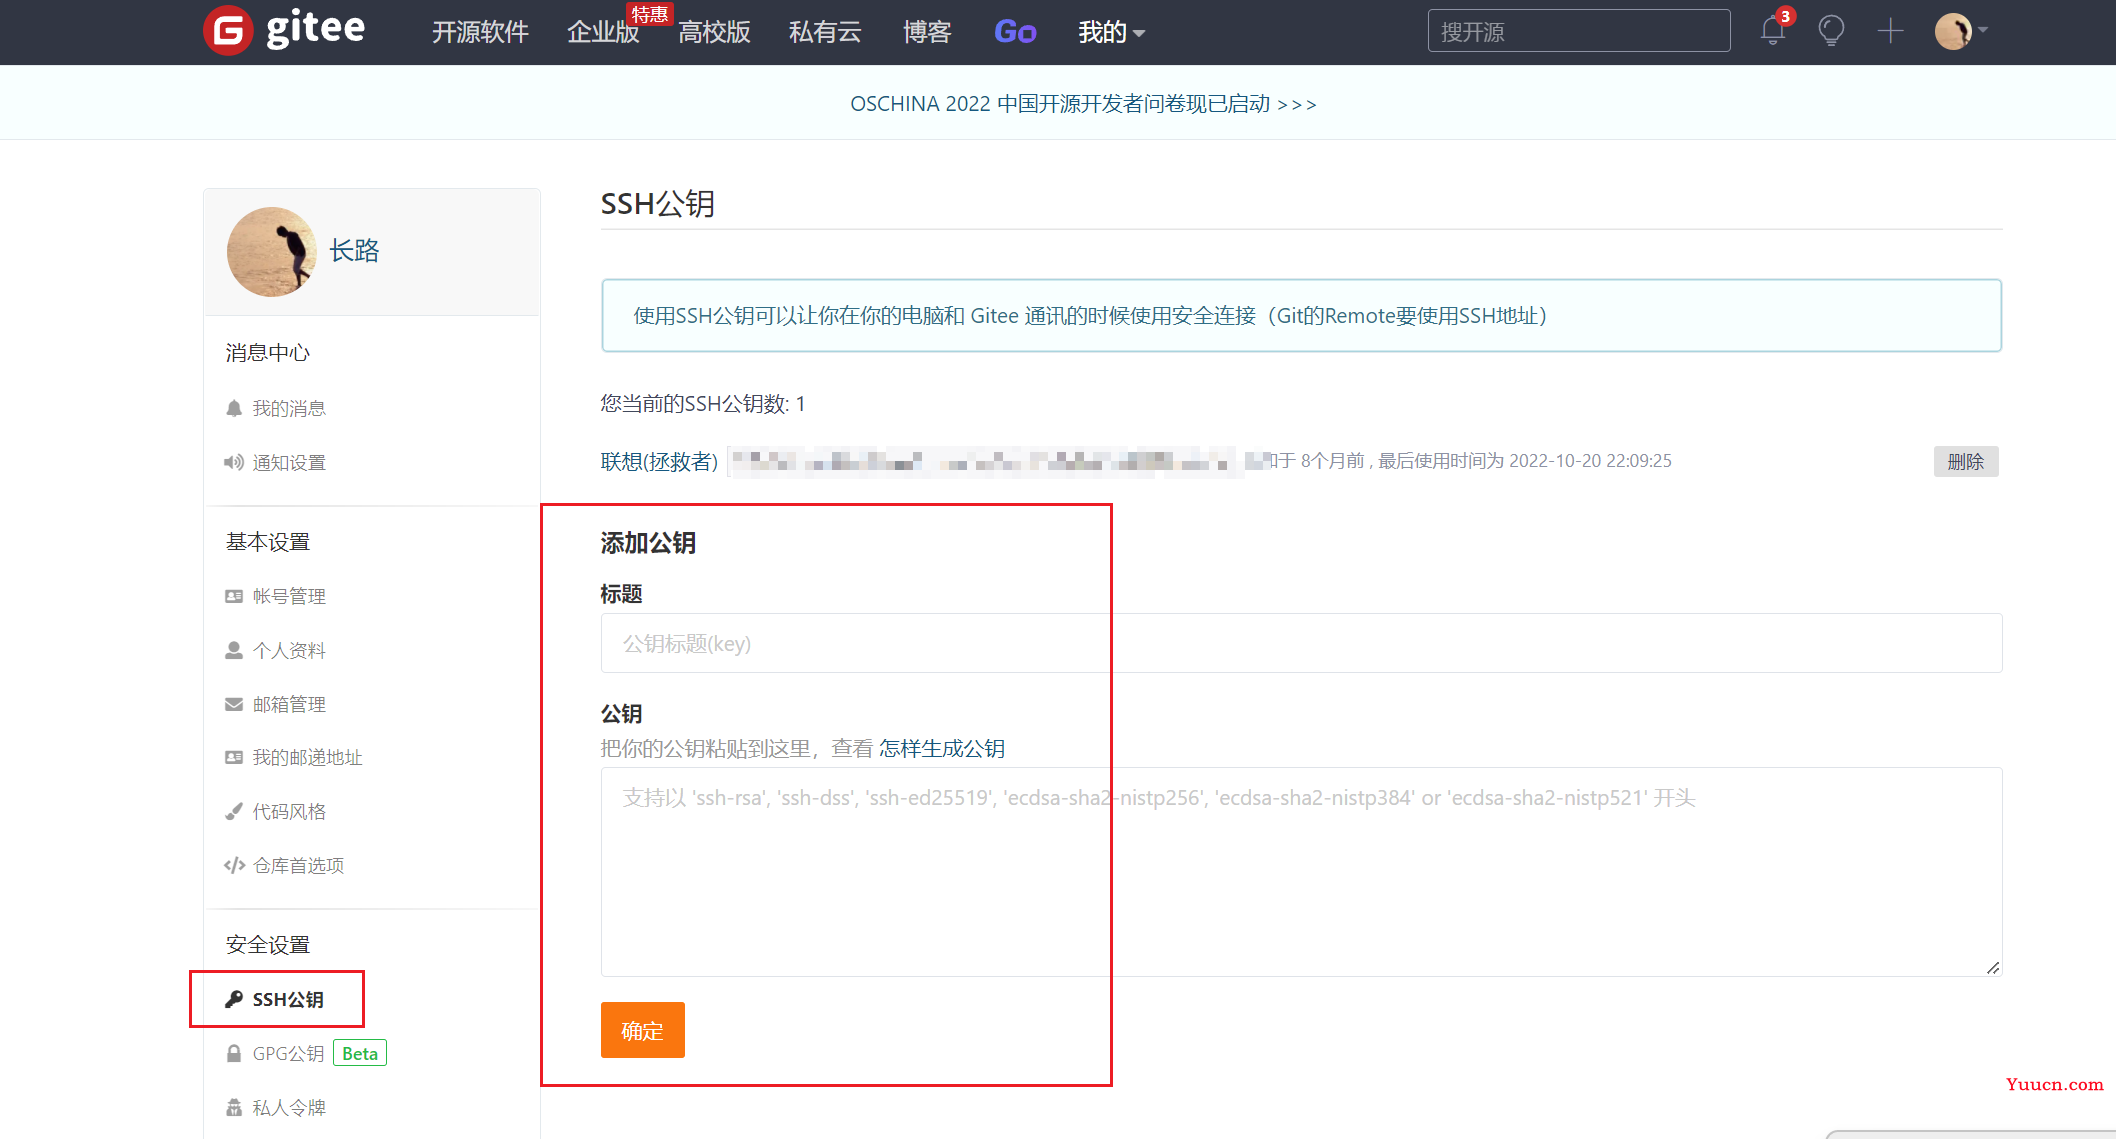
Task: Click the plus icon in the header
Action: pyautogui.click(x=1890, y=31)
